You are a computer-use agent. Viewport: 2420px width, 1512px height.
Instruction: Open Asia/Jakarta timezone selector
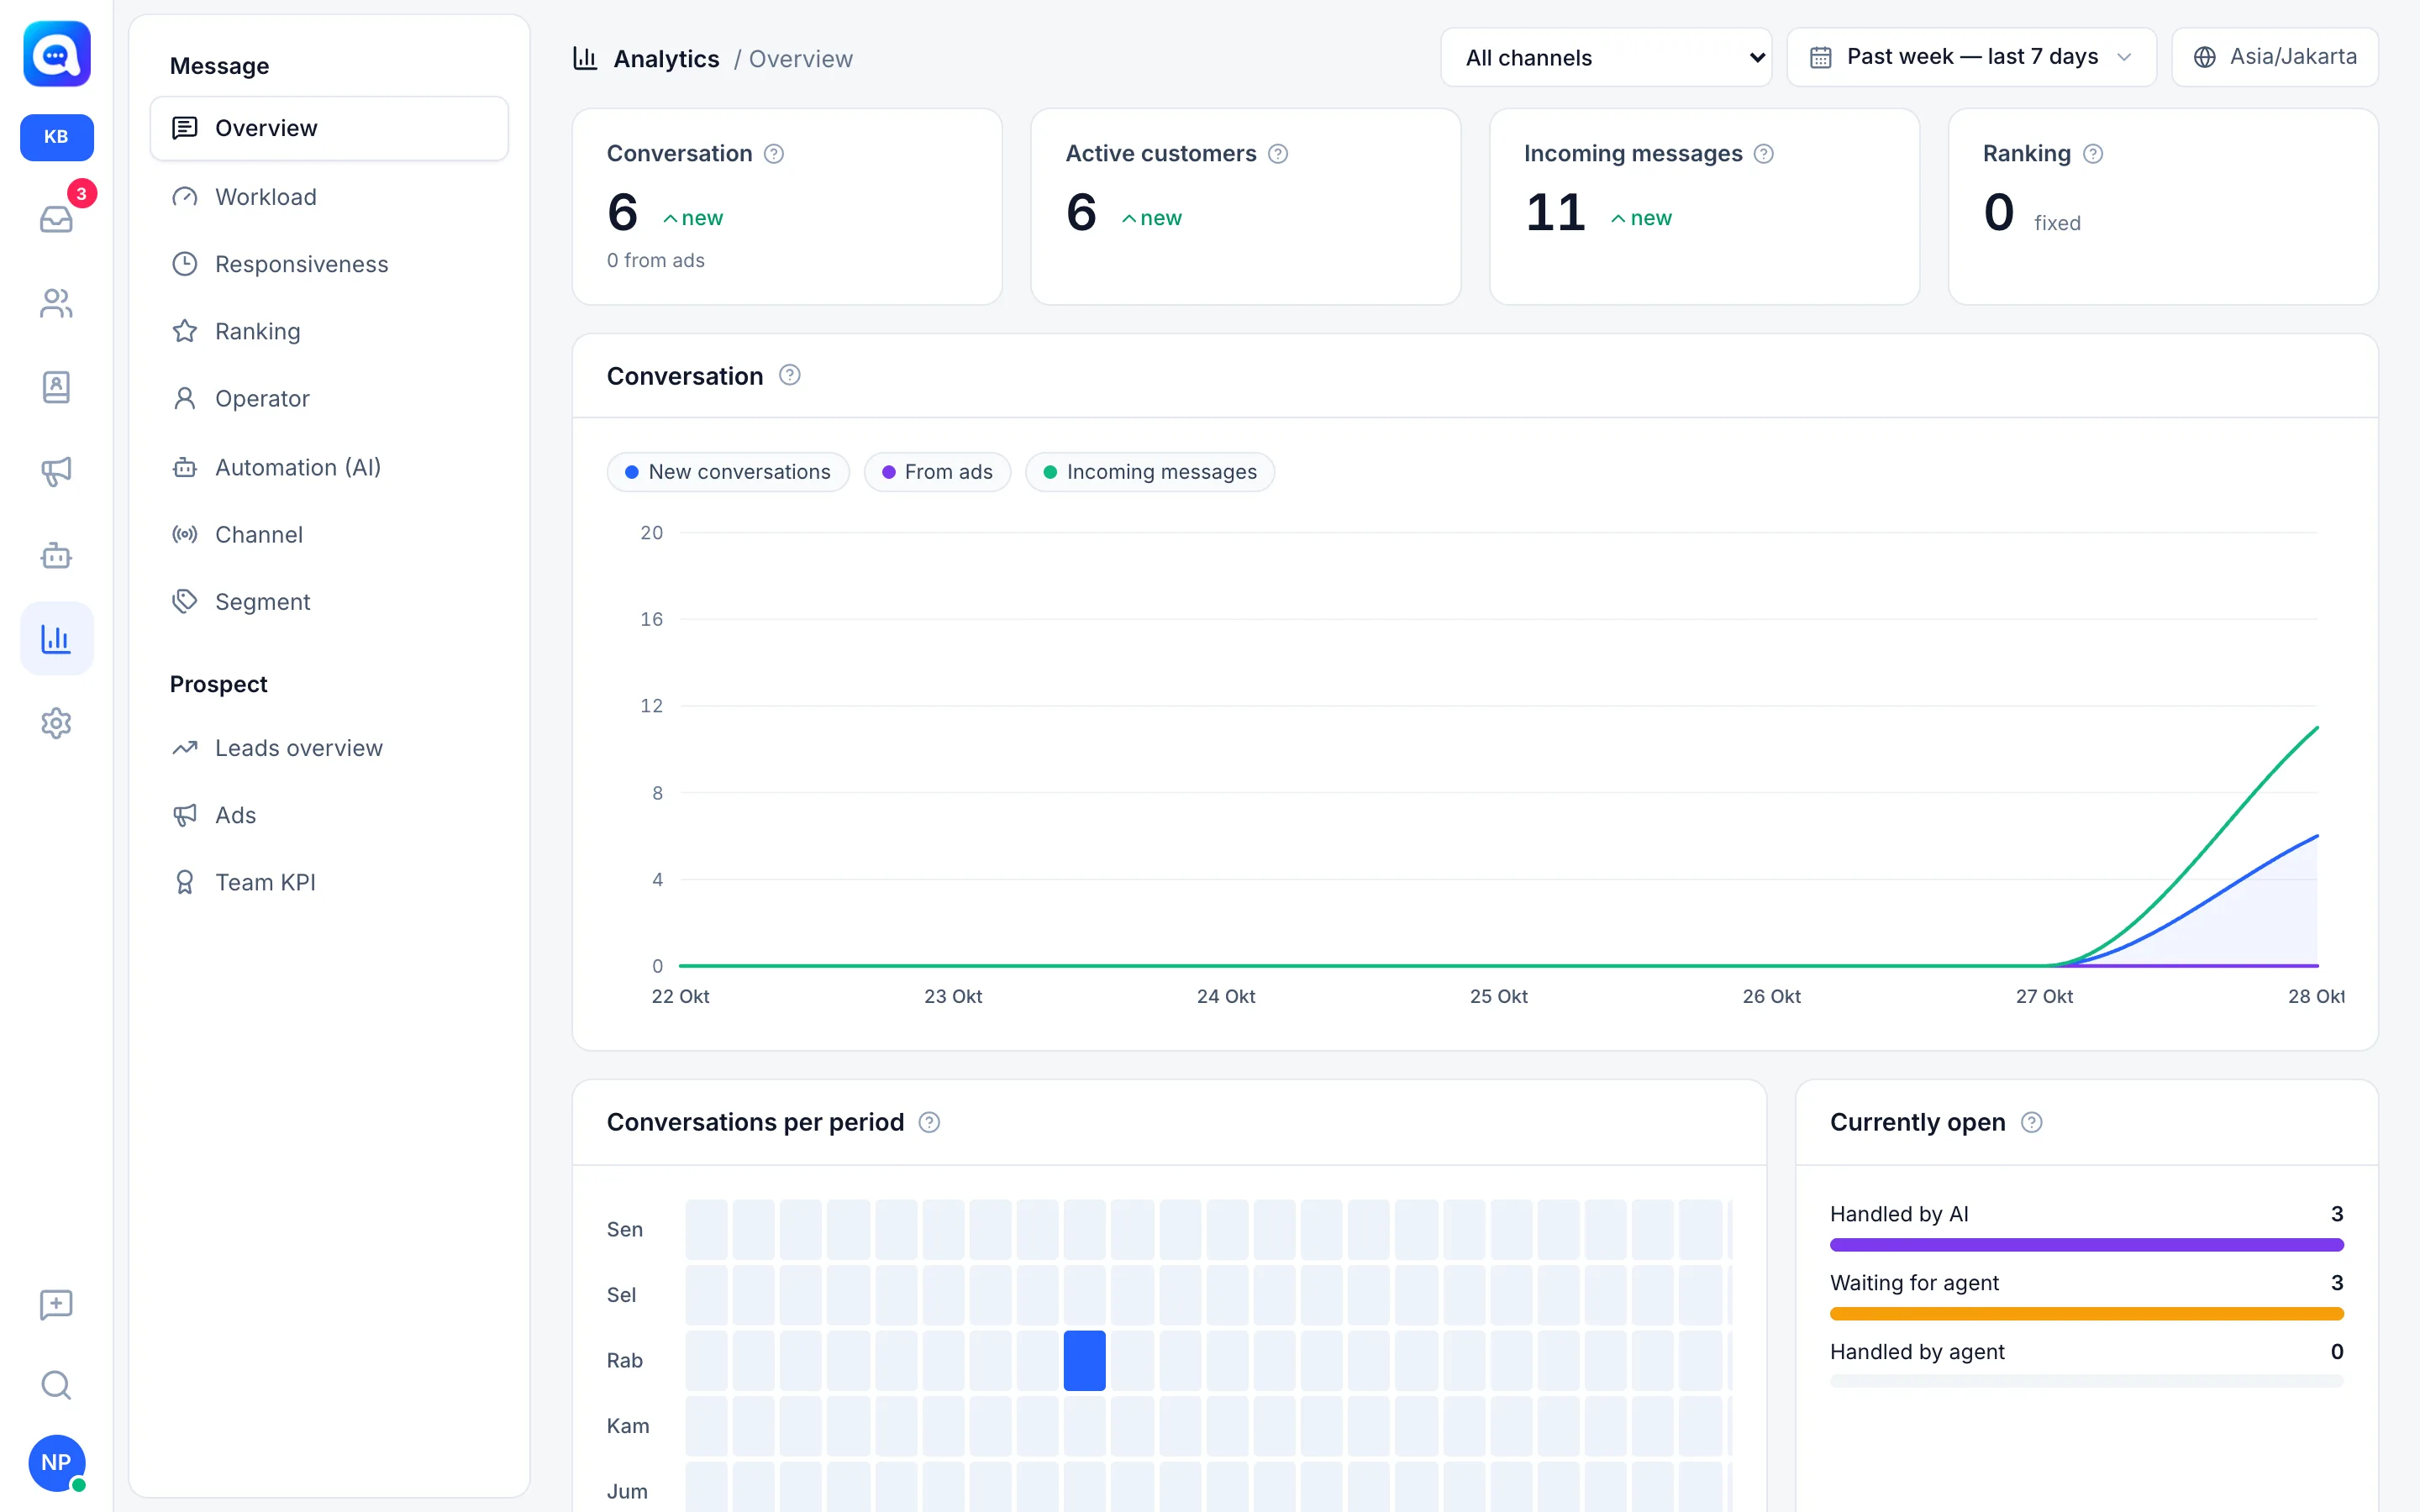[x=2275, y=57]
